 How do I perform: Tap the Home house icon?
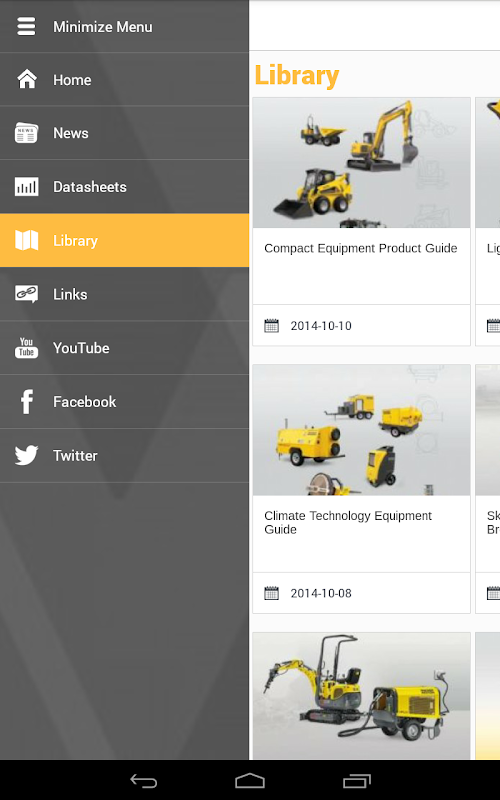point(27,80)
